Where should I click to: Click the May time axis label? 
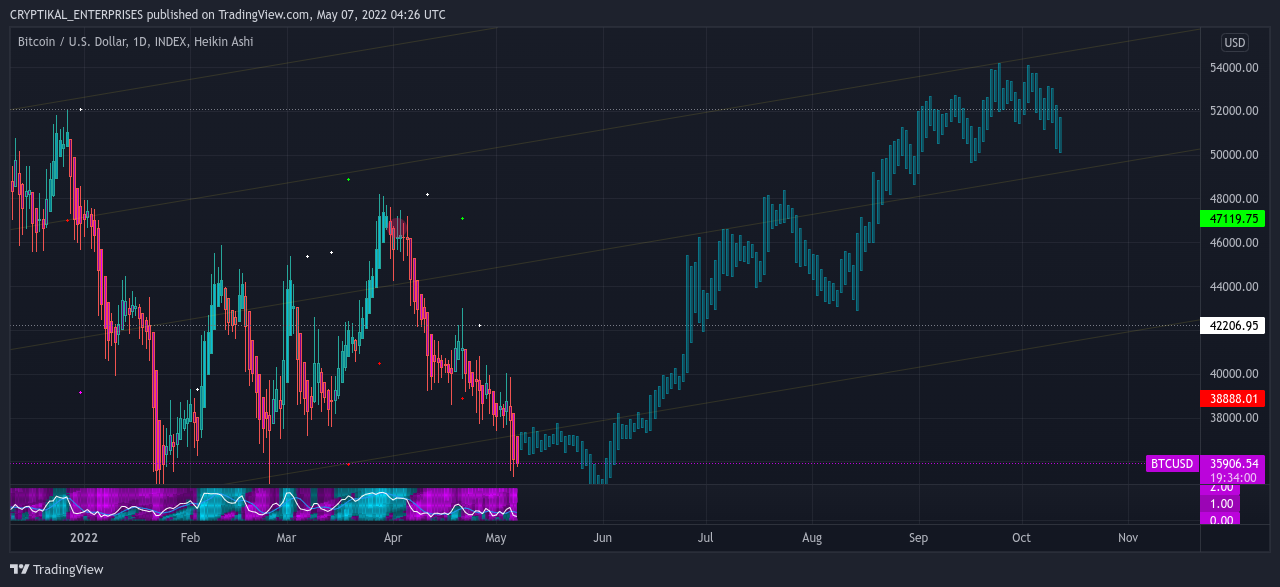click(x=496, y=538)
